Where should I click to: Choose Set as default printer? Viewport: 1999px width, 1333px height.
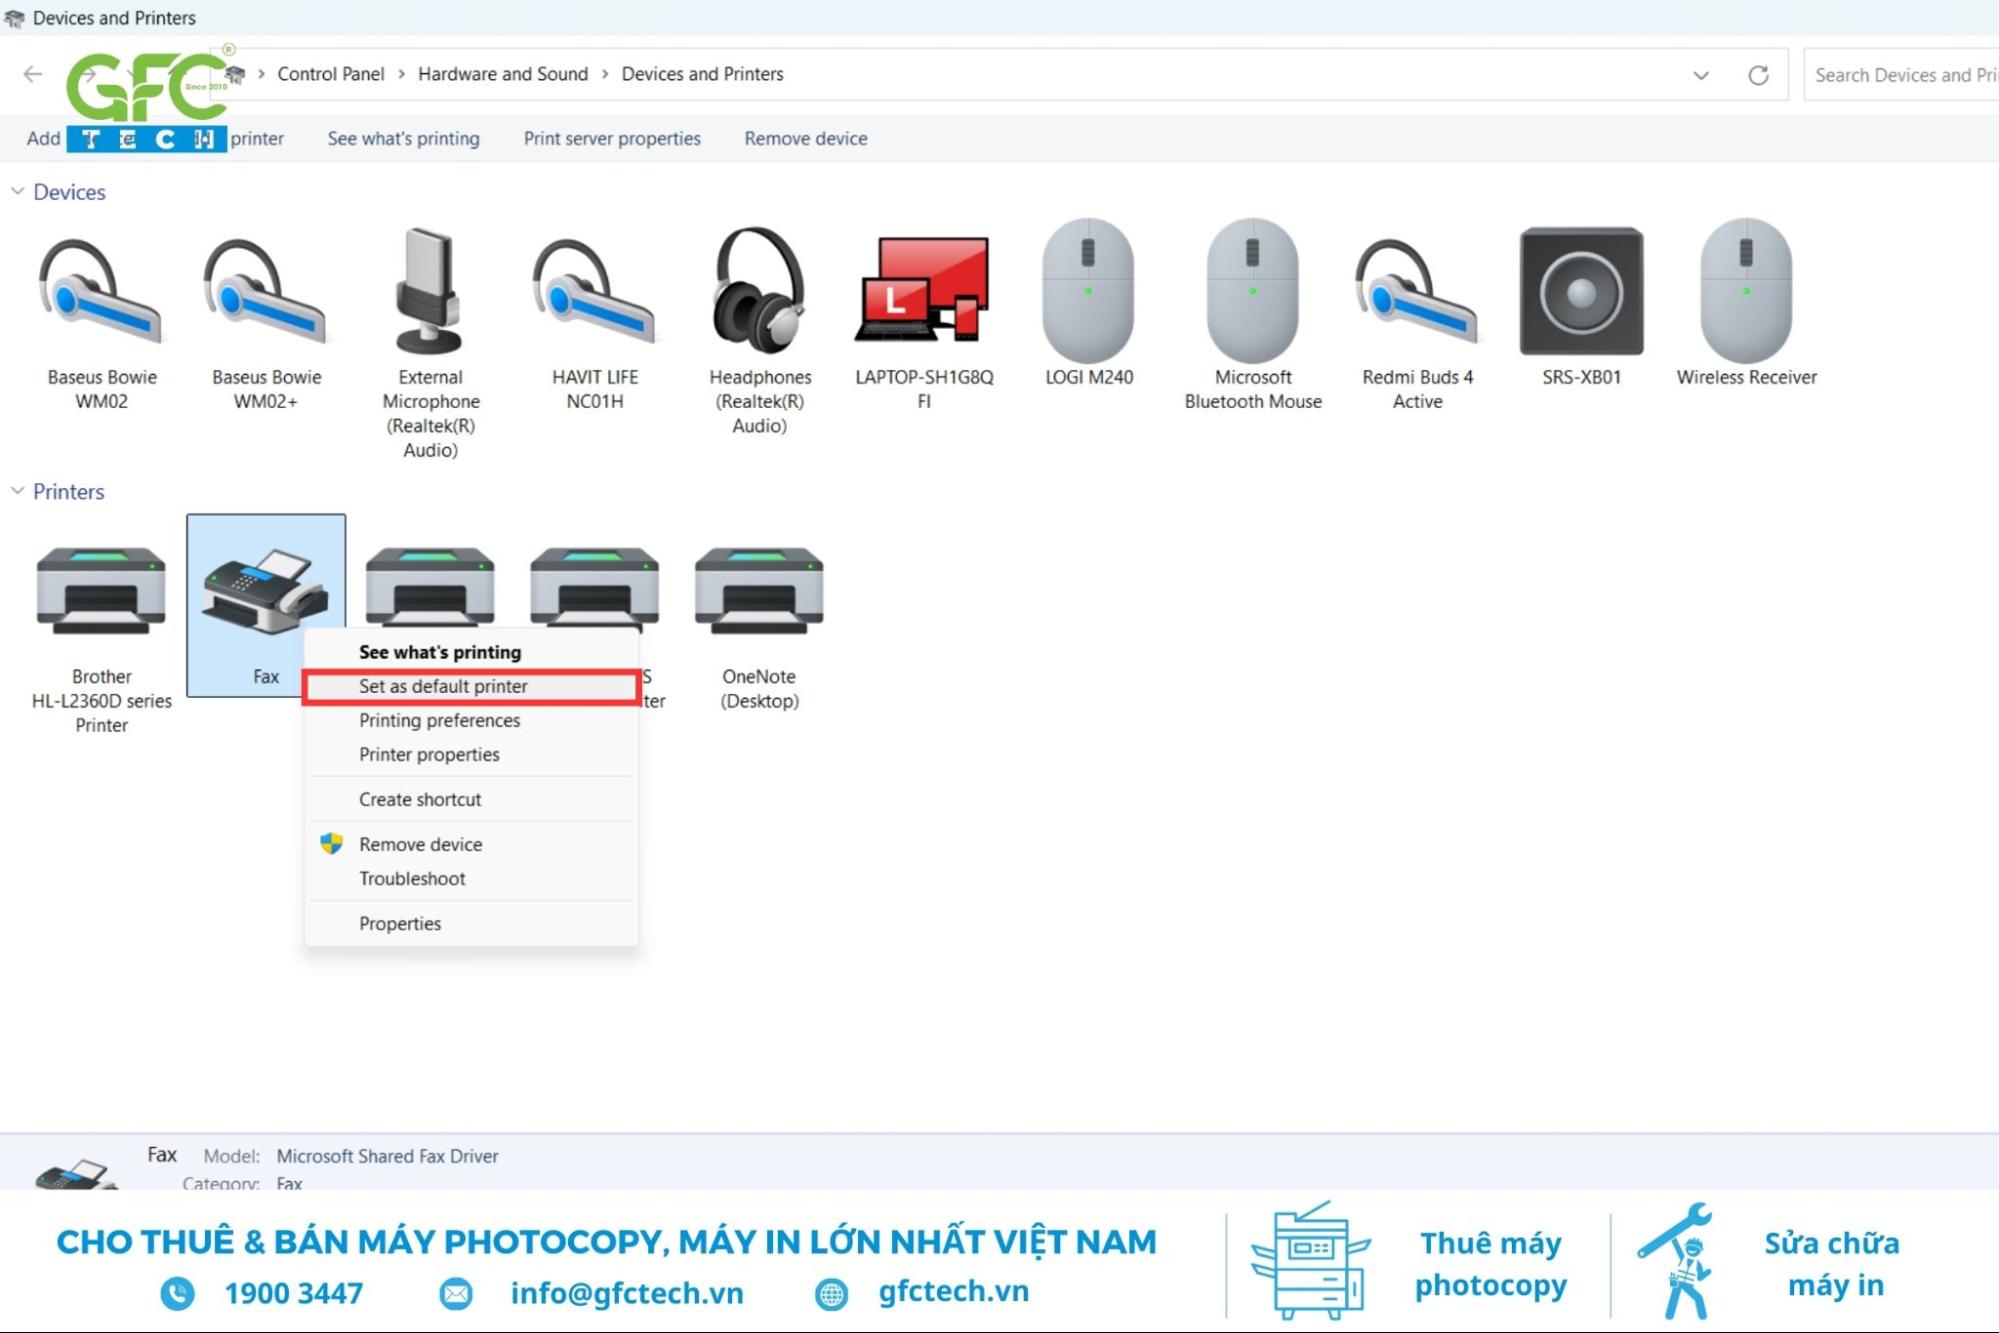tap(471, 687)
